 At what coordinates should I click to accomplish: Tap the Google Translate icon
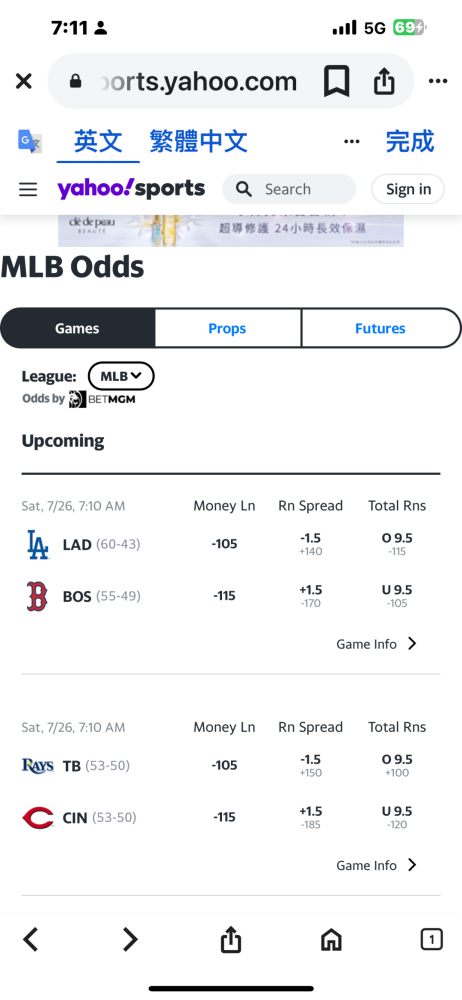click(x=30, y=141)
